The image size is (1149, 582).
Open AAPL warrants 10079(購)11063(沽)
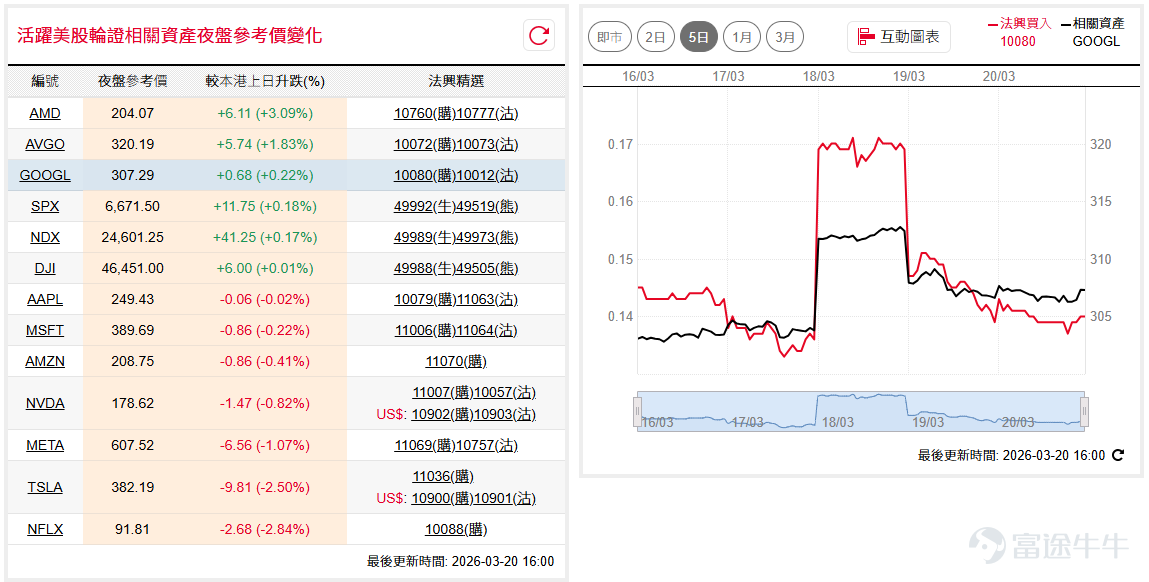pyautogui.click(x=456, y=299)
